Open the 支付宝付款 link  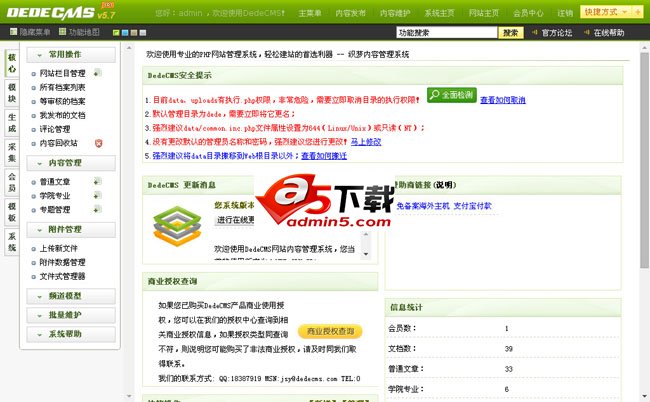pos(472,206)
